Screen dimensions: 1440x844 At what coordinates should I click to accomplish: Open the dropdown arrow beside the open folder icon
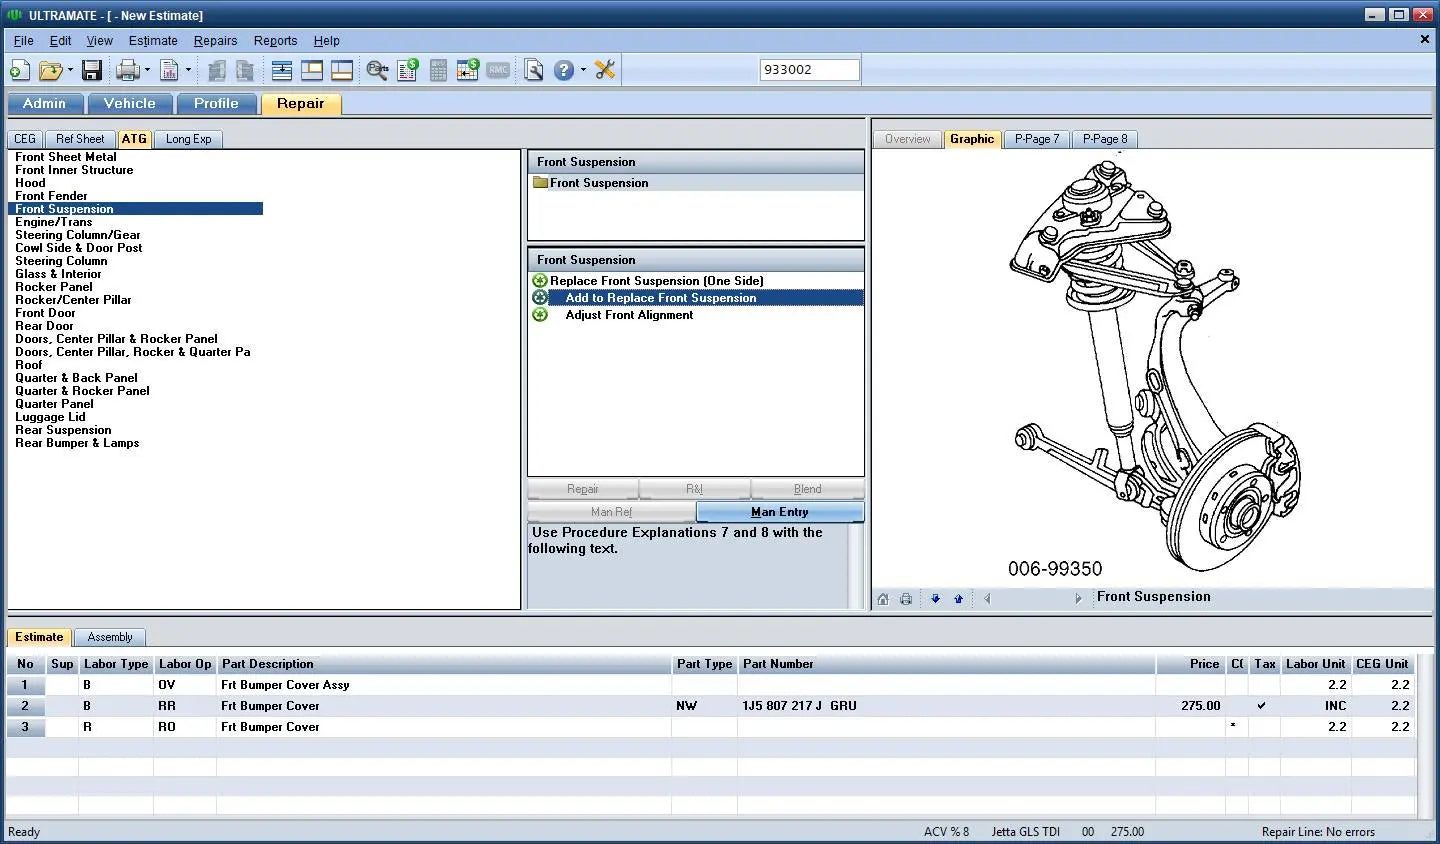(x=70, y=70)
